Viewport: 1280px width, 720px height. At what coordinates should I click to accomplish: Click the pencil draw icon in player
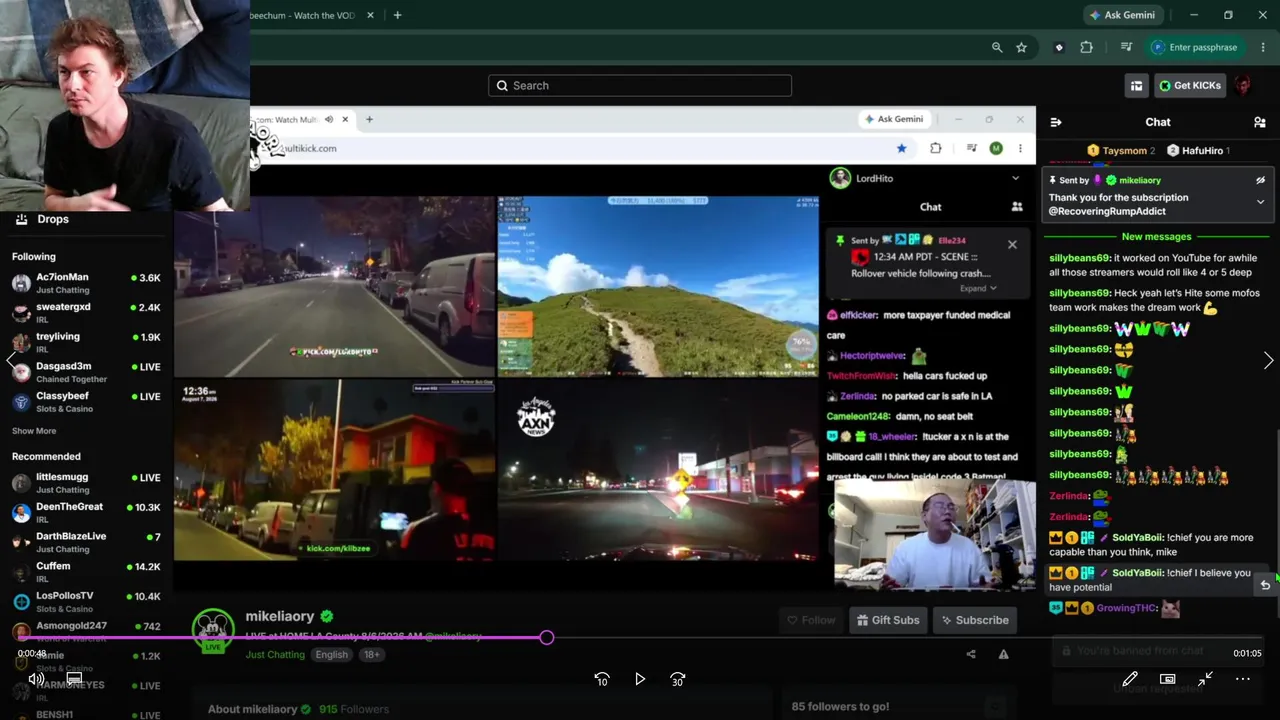(x=1130, y=679)
